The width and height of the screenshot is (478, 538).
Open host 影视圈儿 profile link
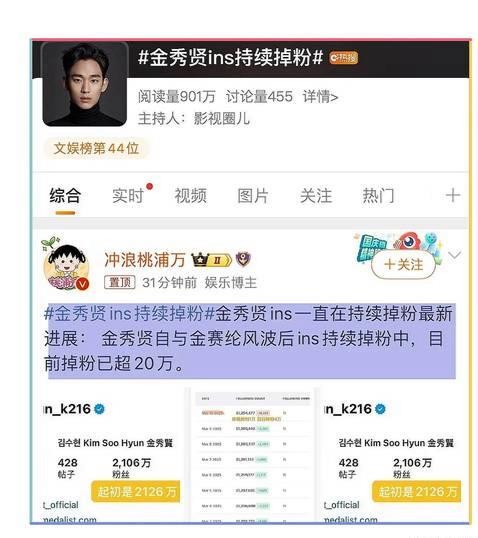(x=222, y=119)
